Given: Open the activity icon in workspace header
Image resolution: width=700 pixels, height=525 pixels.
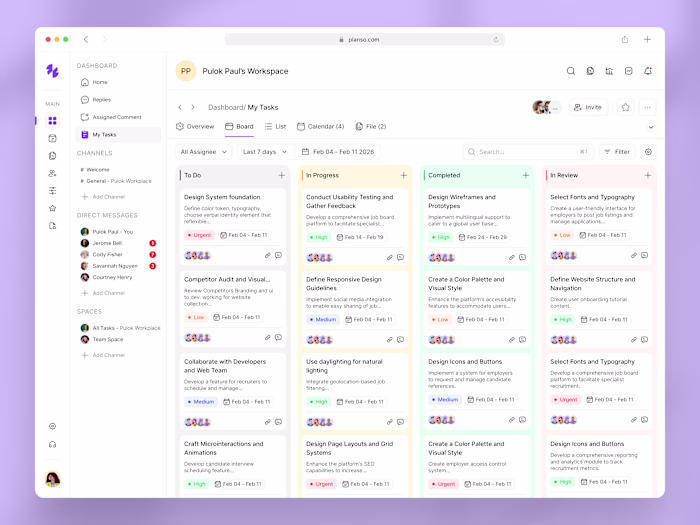Looking at the screenshot, I should pos(629,71).
